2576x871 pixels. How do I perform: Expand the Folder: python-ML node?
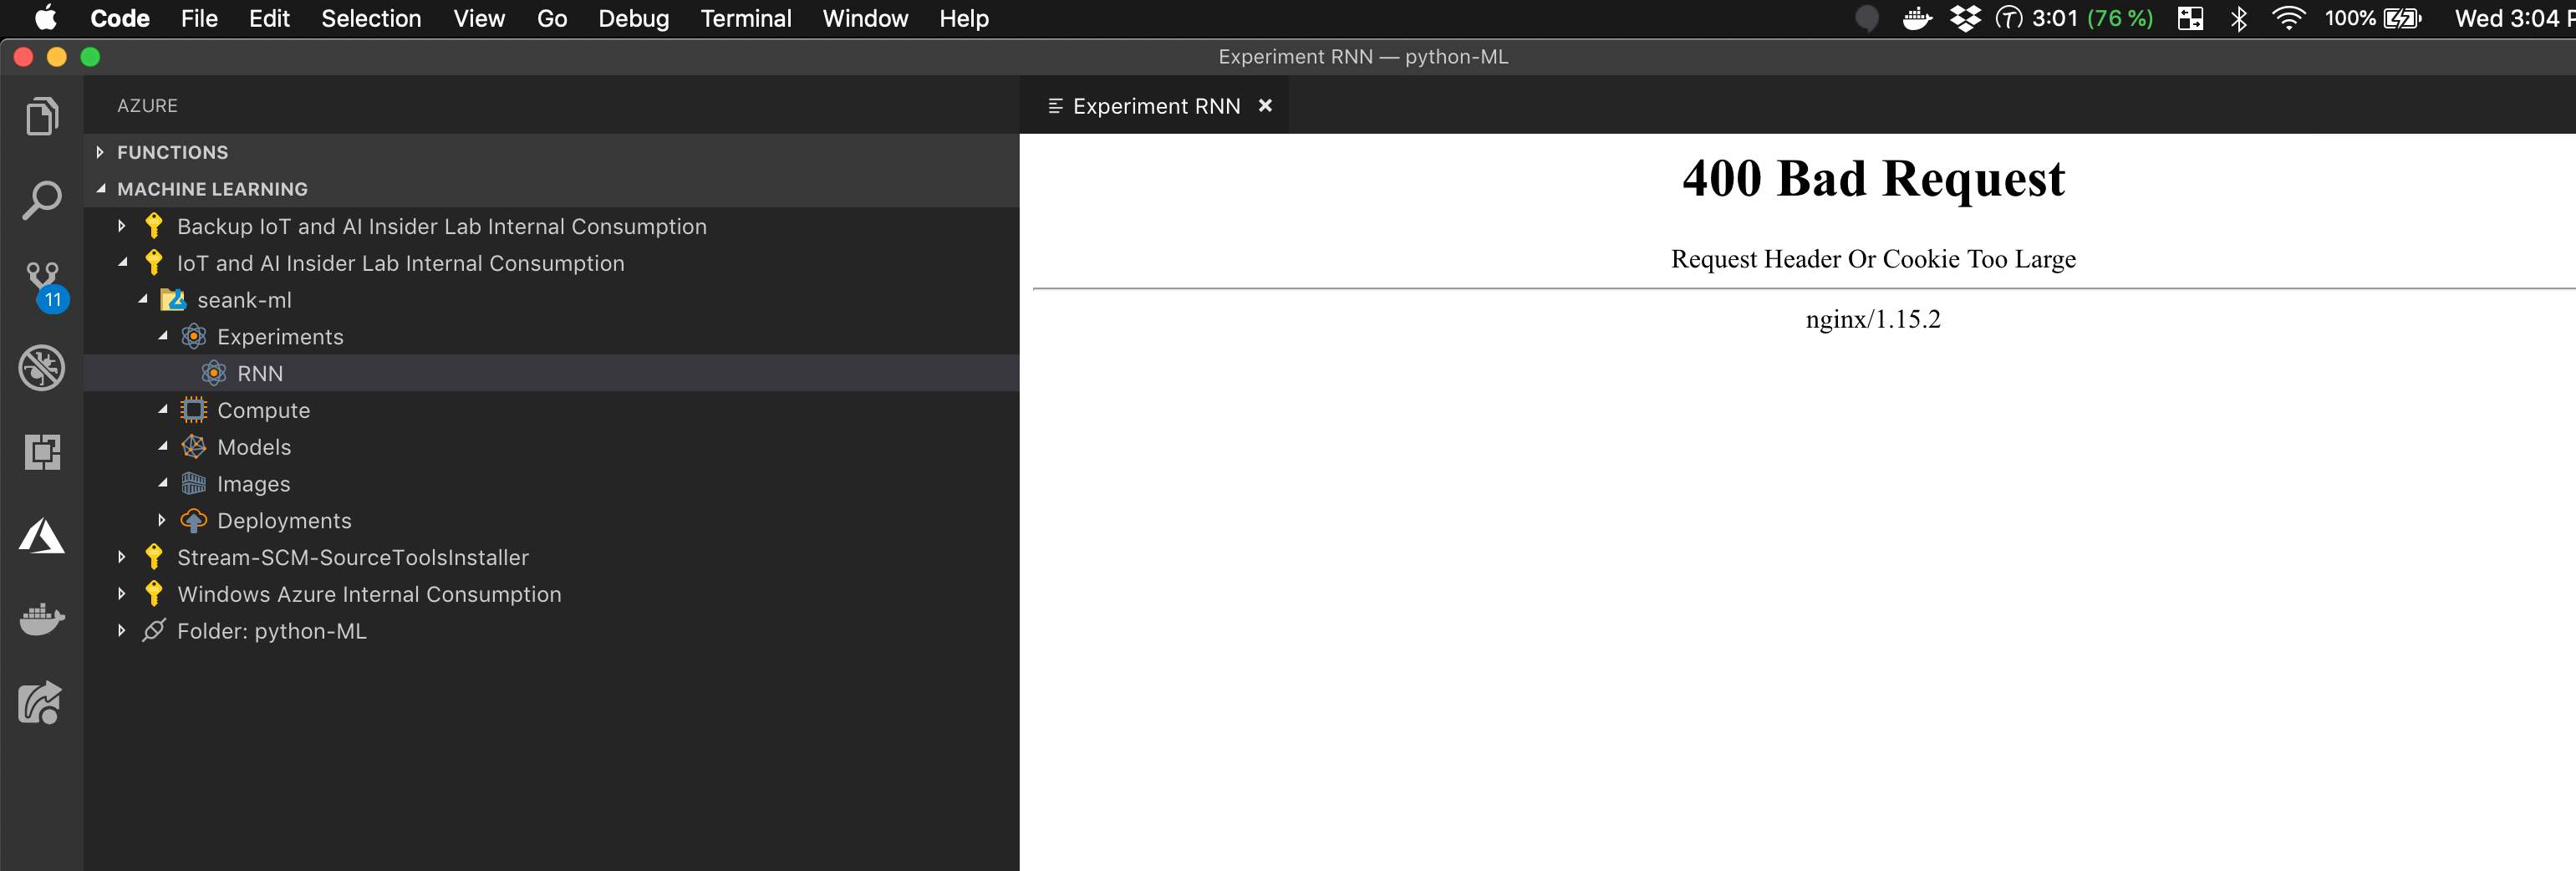pos(122,631)
